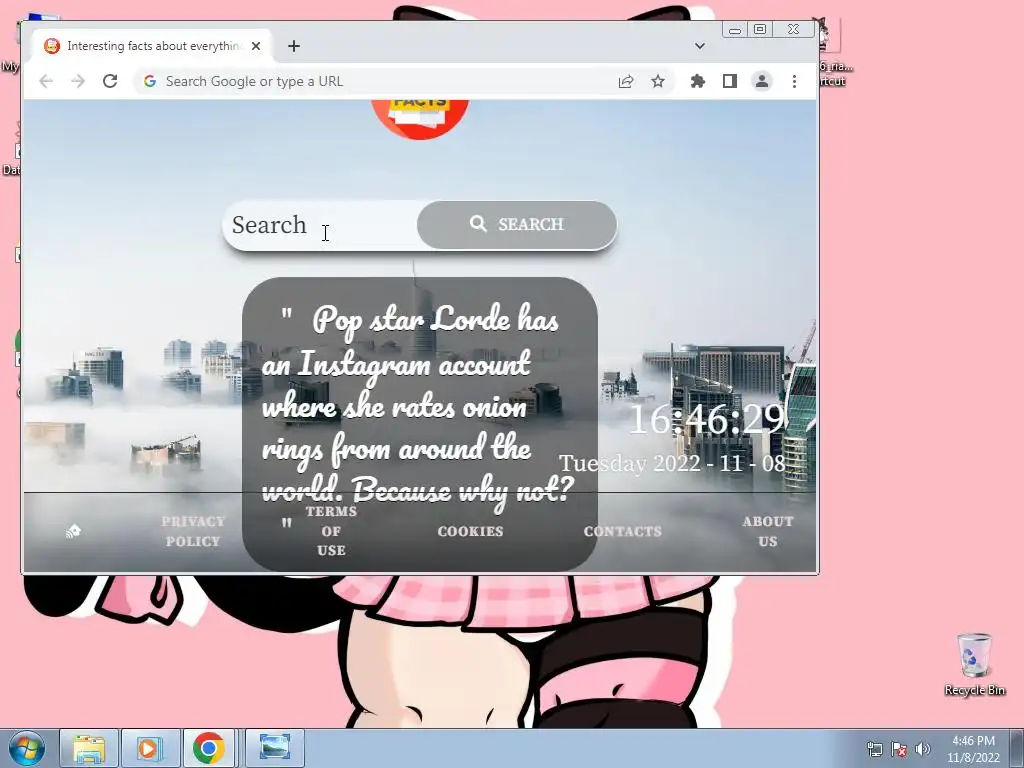The image size is (1024, 768).
Task: Restore down the Chrome window
Action: pyautogui.click(x=760, y=29)
